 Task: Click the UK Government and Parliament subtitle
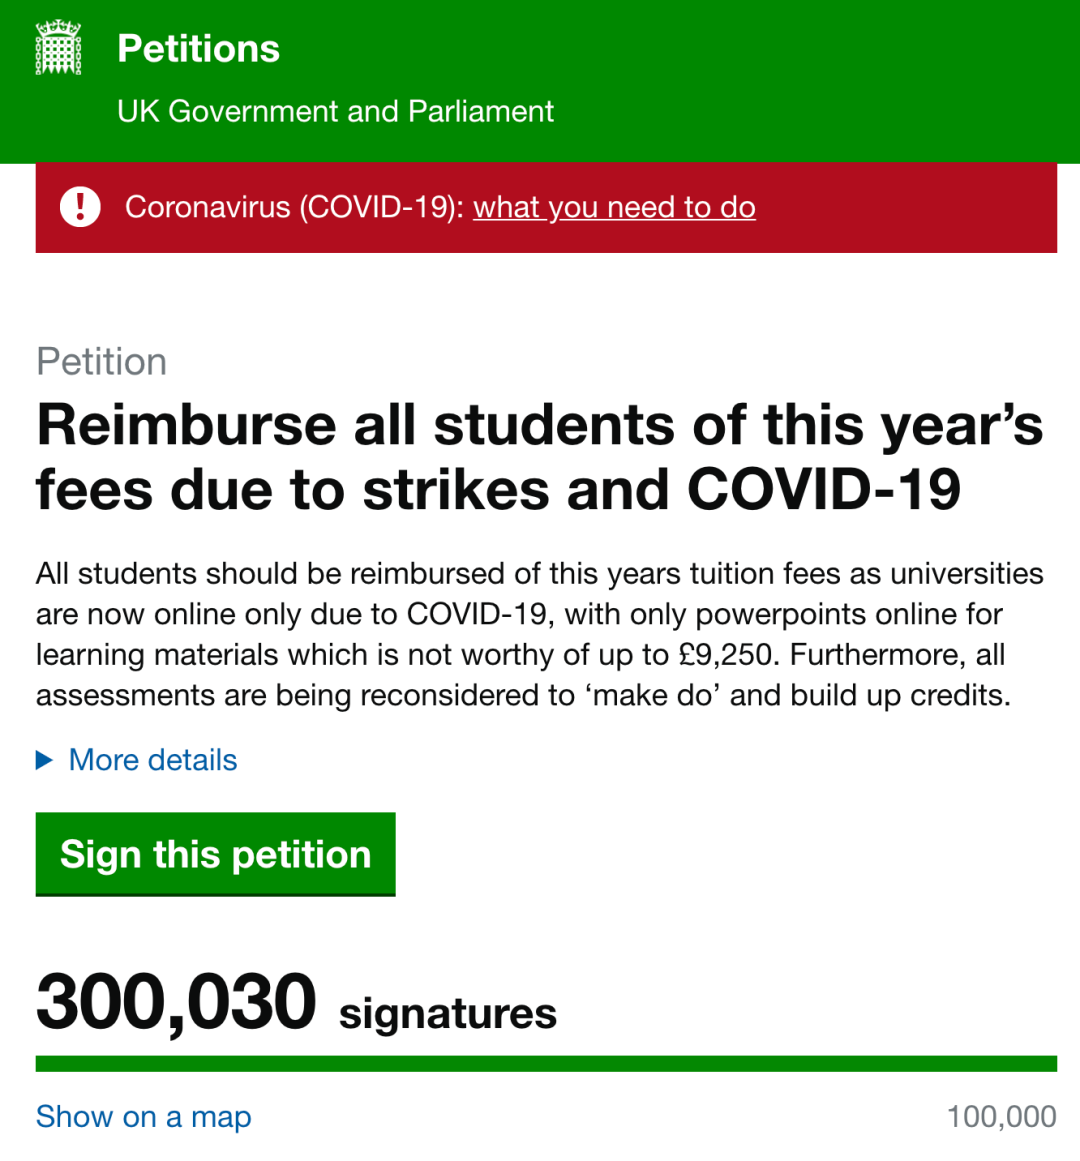point(335,111)
